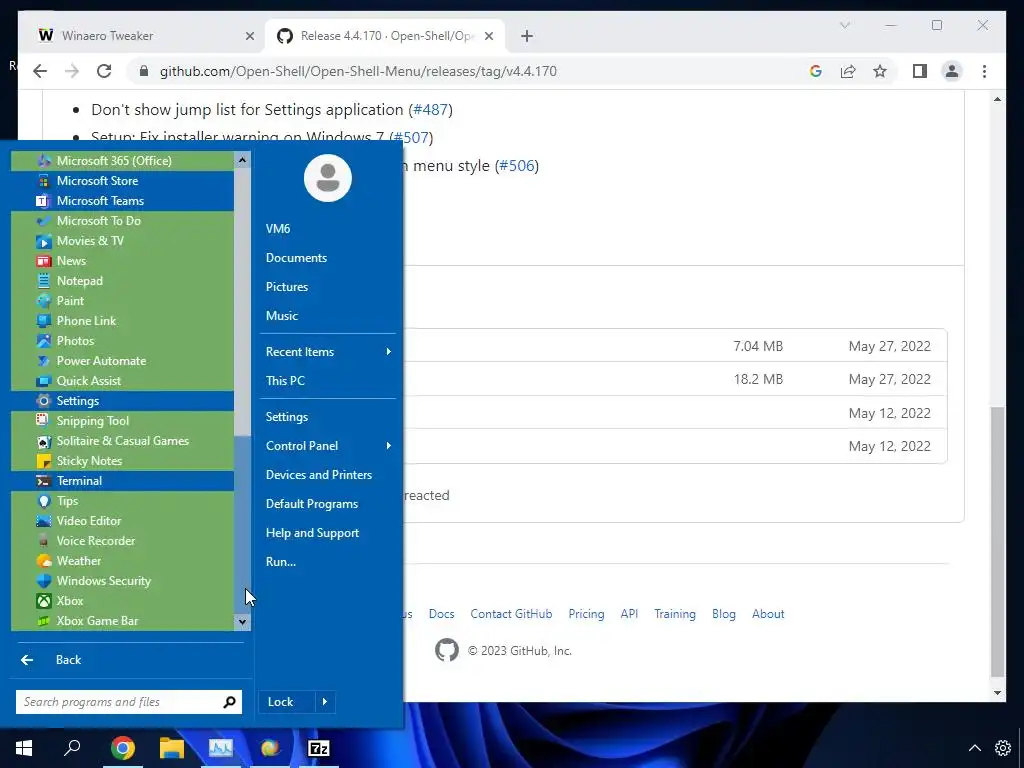The image size is (1024, 768).
Task: Open Paint app
Action: point(122,301)
